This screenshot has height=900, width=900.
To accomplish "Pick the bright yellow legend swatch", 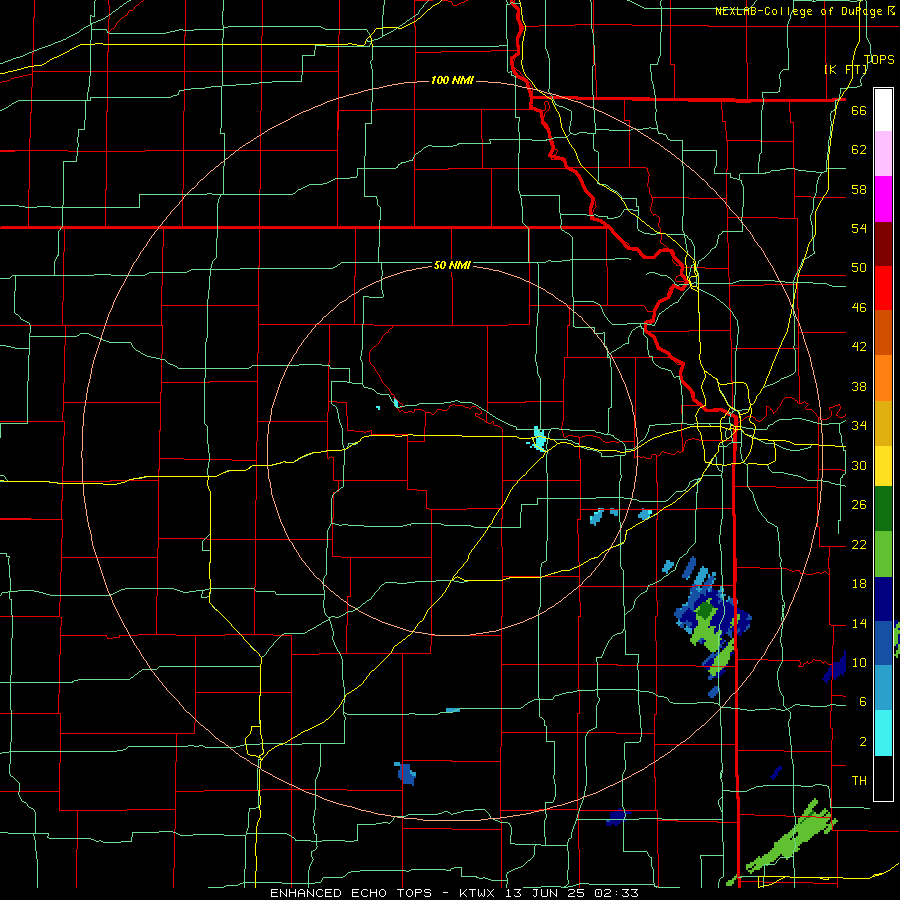I will [883, 466].
